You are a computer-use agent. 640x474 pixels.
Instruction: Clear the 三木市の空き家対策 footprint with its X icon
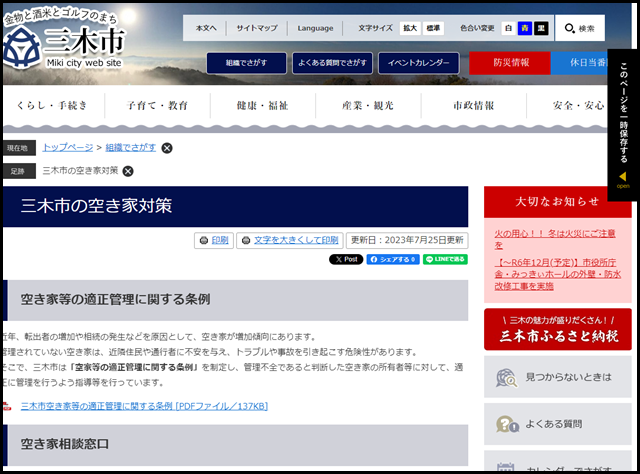tap(128, 171)
